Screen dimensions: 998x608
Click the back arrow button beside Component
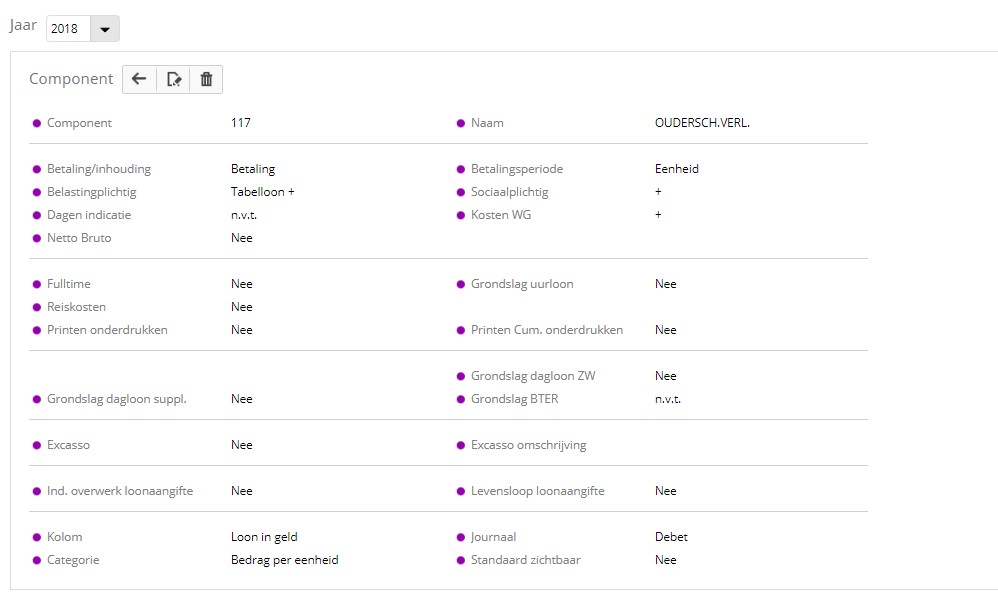(x=139, y=80)
